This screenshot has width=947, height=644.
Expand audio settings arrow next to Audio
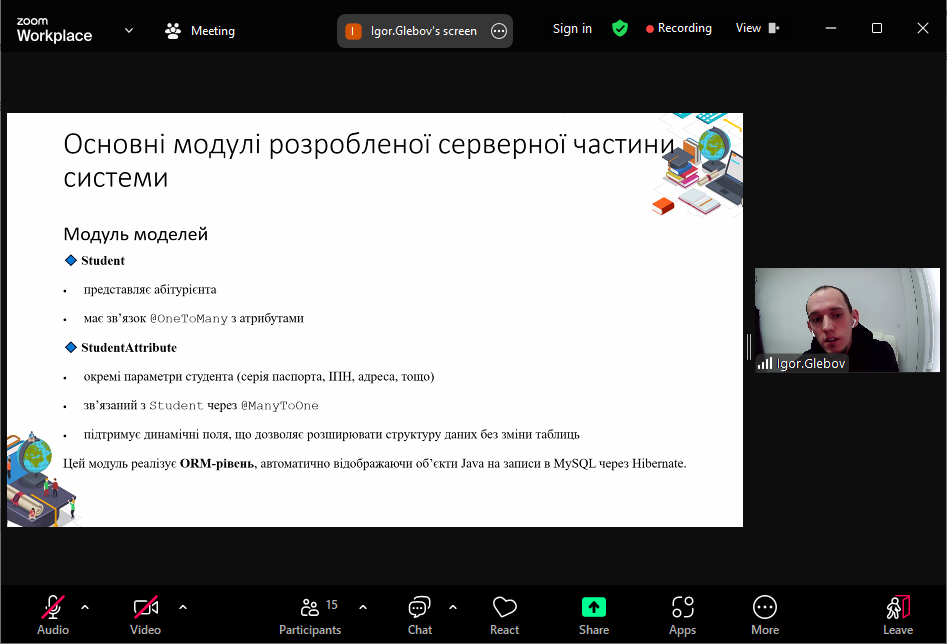(85, 607)
